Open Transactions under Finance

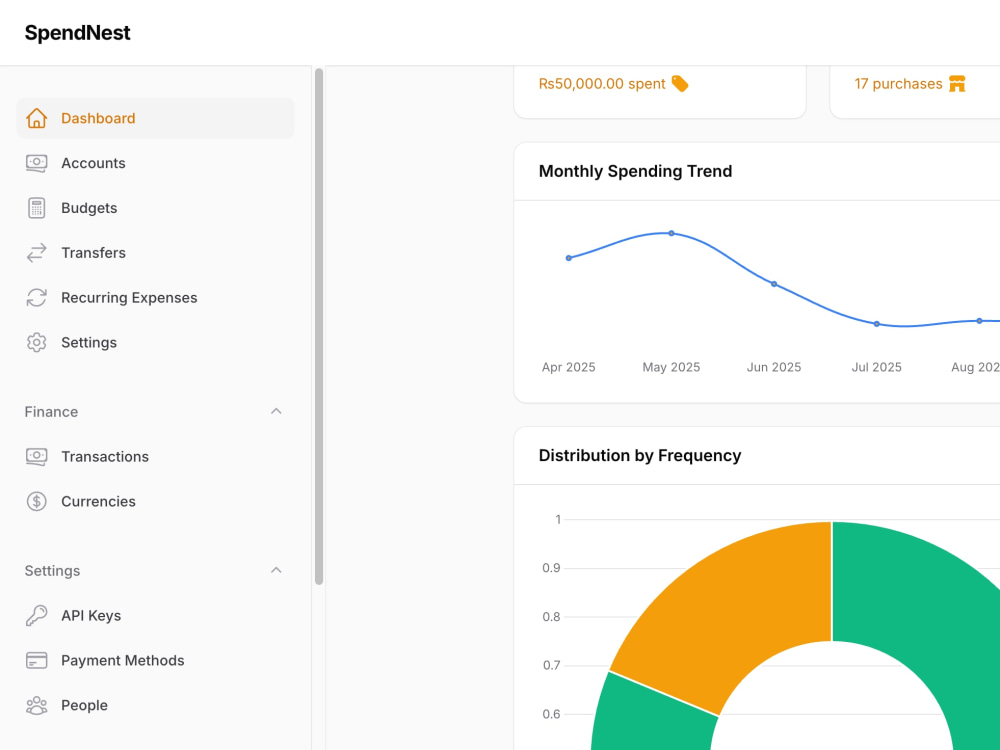click(x=155, y=457)
